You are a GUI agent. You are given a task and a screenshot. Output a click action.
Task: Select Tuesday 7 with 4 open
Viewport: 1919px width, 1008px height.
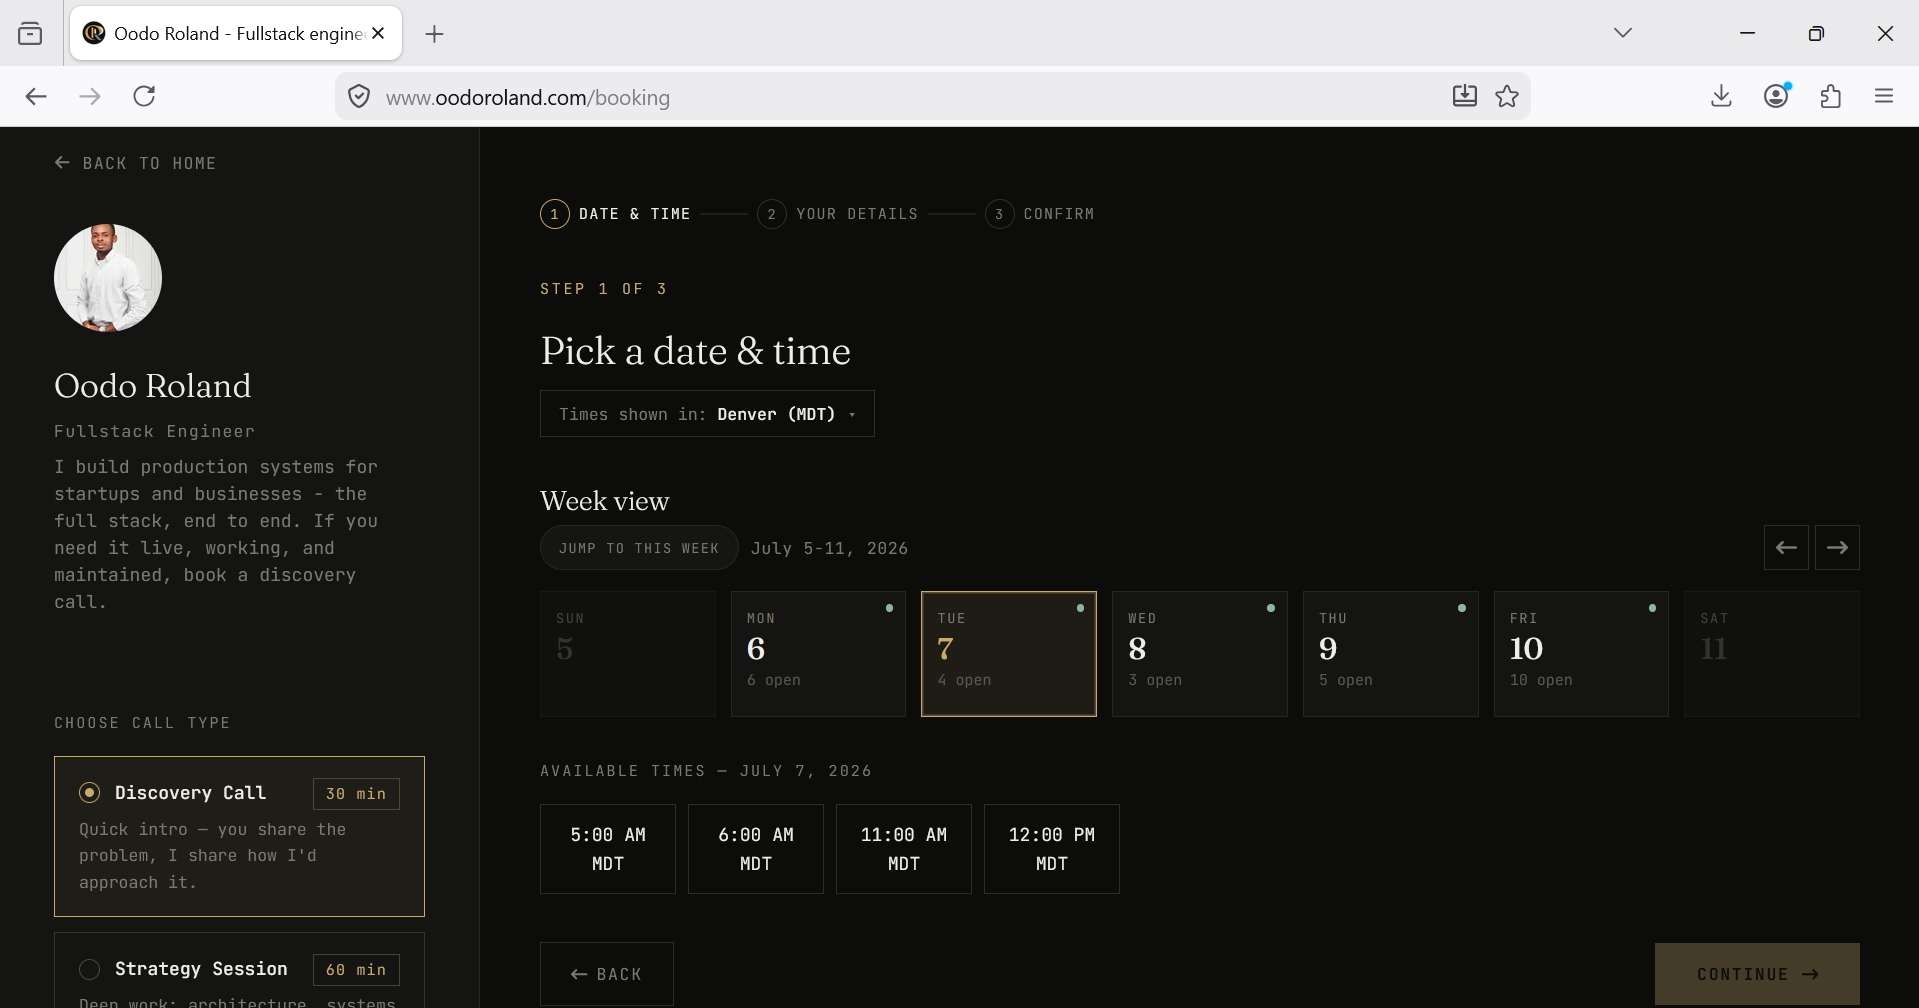(x=1009, y=654)
